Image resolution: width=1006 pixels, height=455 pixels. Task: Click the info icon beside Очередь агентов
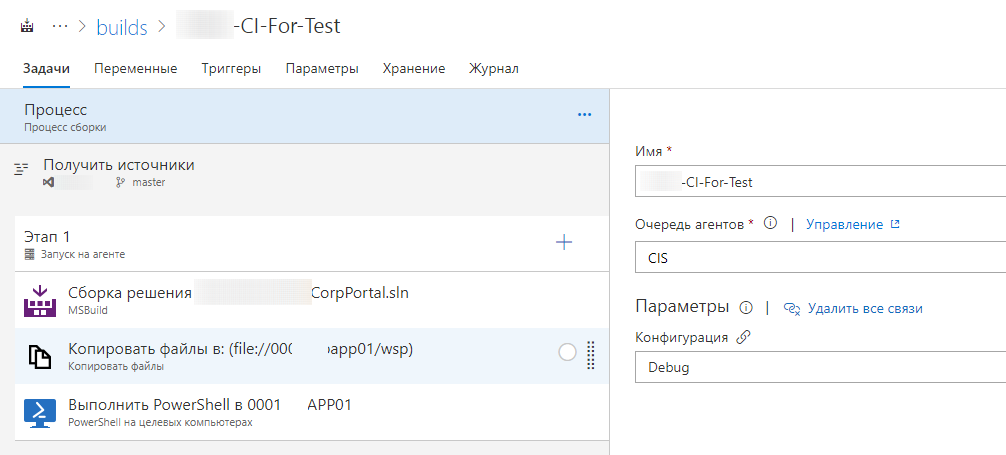click(770, 224)
